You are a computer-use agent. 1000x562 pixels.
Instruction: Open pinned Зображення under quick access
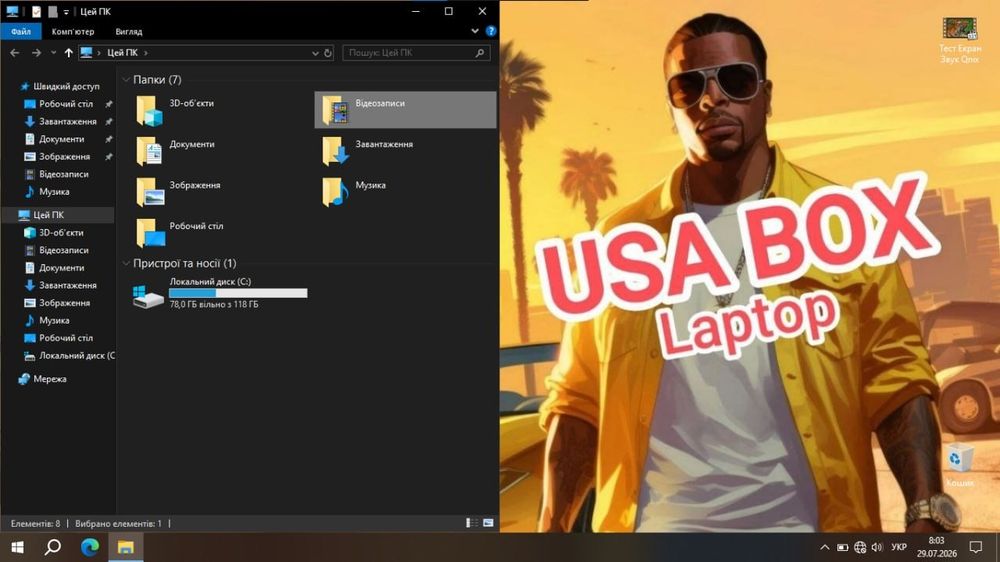(x=64, y=156)
